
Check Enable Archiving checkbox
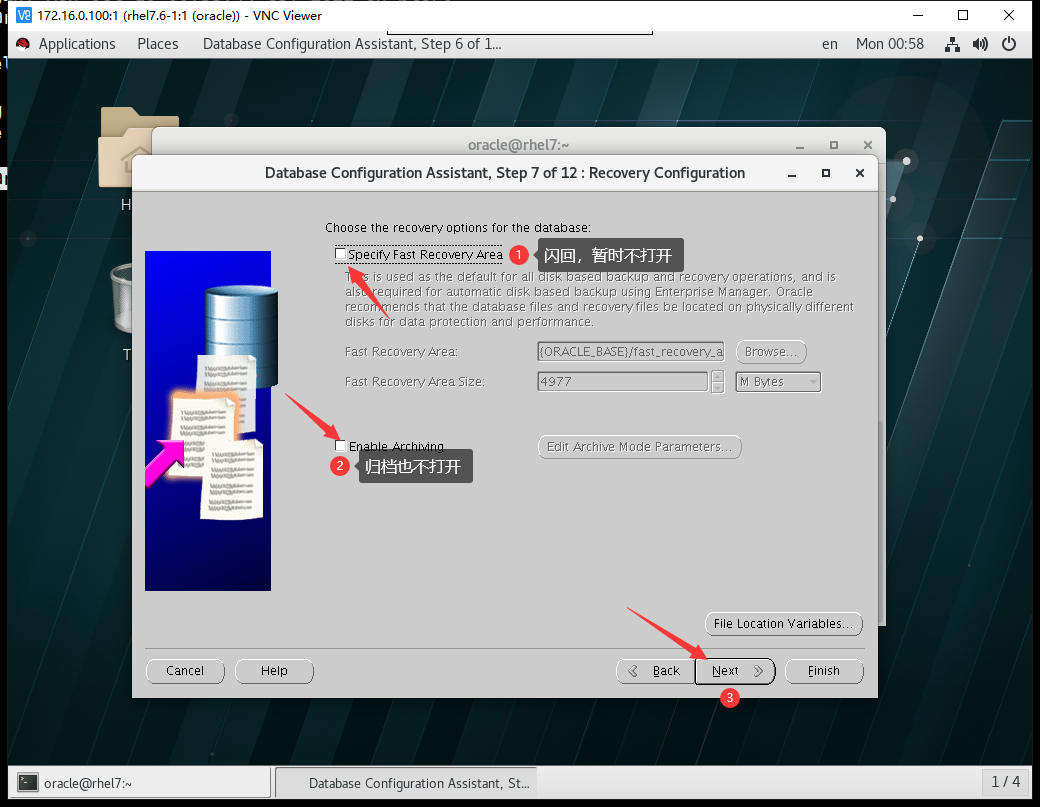(x=340, y=446)
